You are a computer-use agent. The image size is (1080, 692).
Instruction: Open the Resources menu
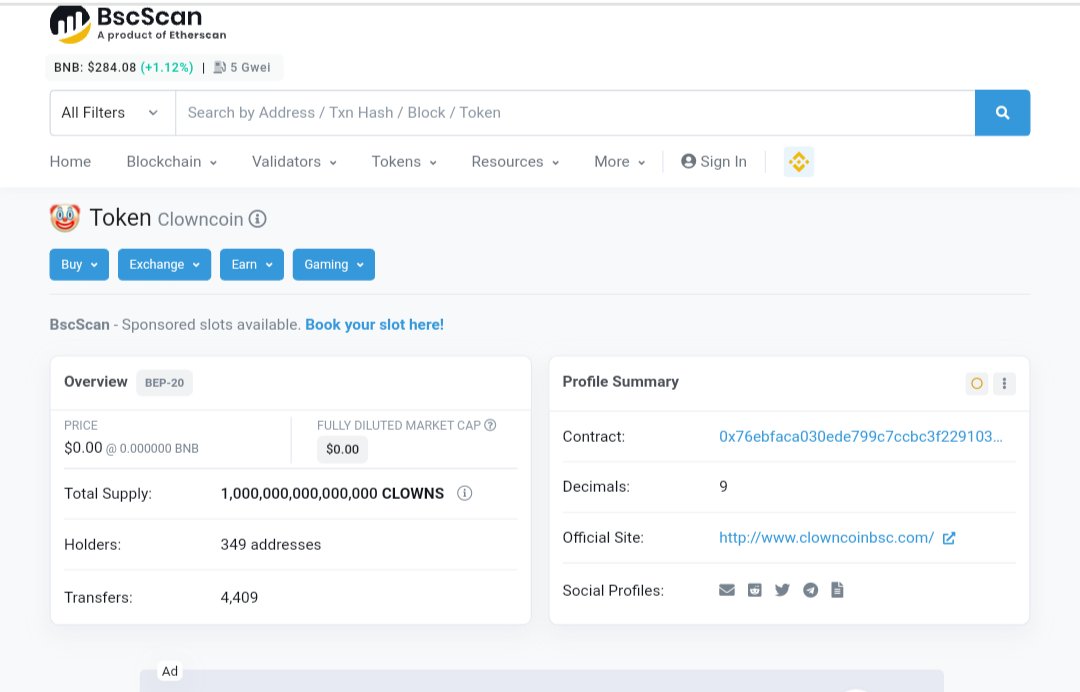pos(515,162)
